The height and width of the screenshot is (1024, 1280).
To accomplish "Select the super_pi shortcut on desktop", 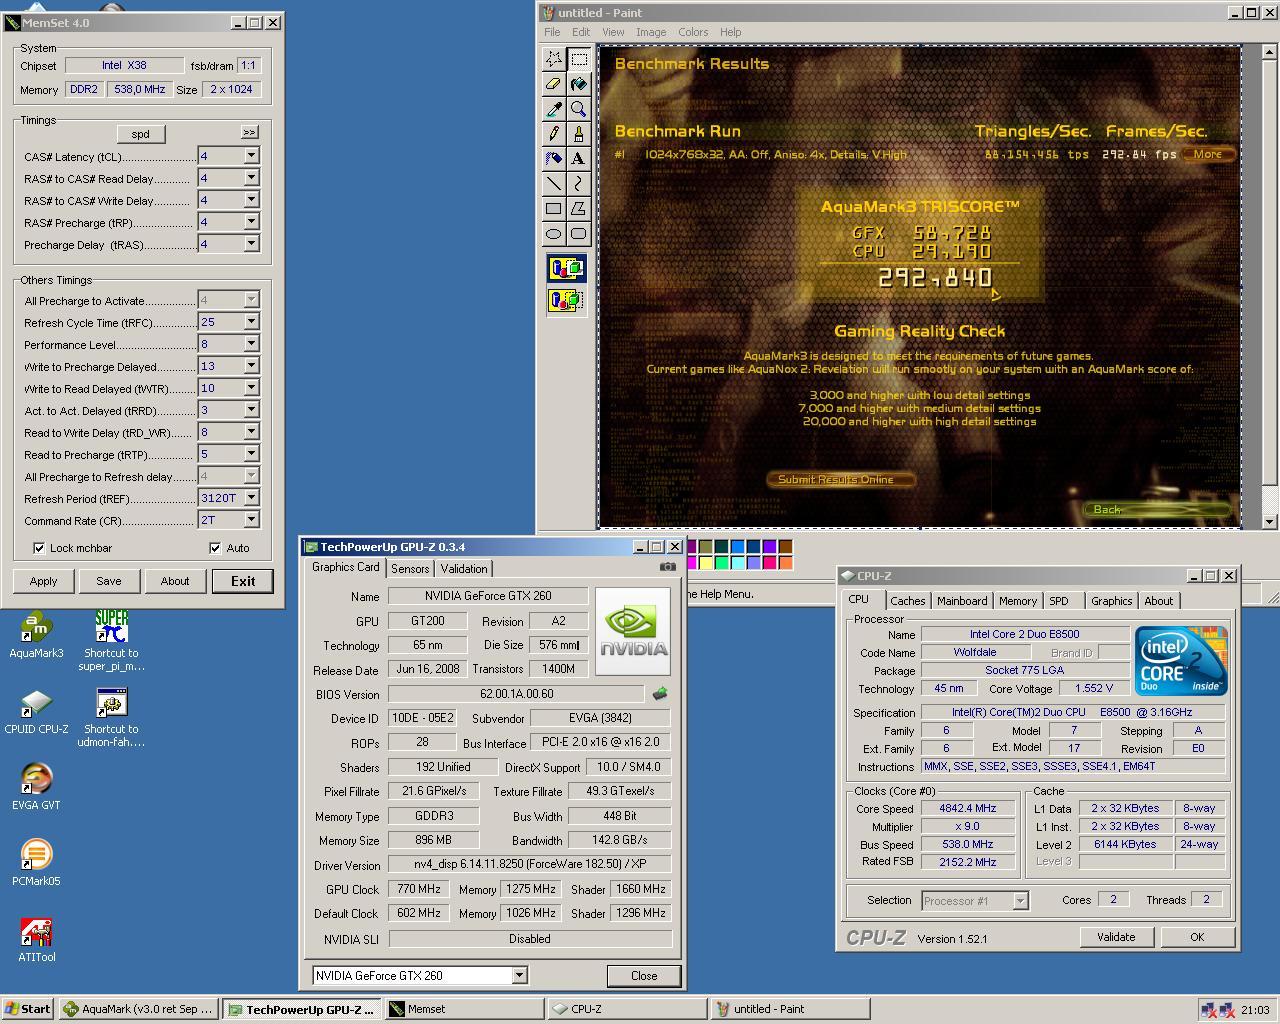I will [x=111, y=641].
